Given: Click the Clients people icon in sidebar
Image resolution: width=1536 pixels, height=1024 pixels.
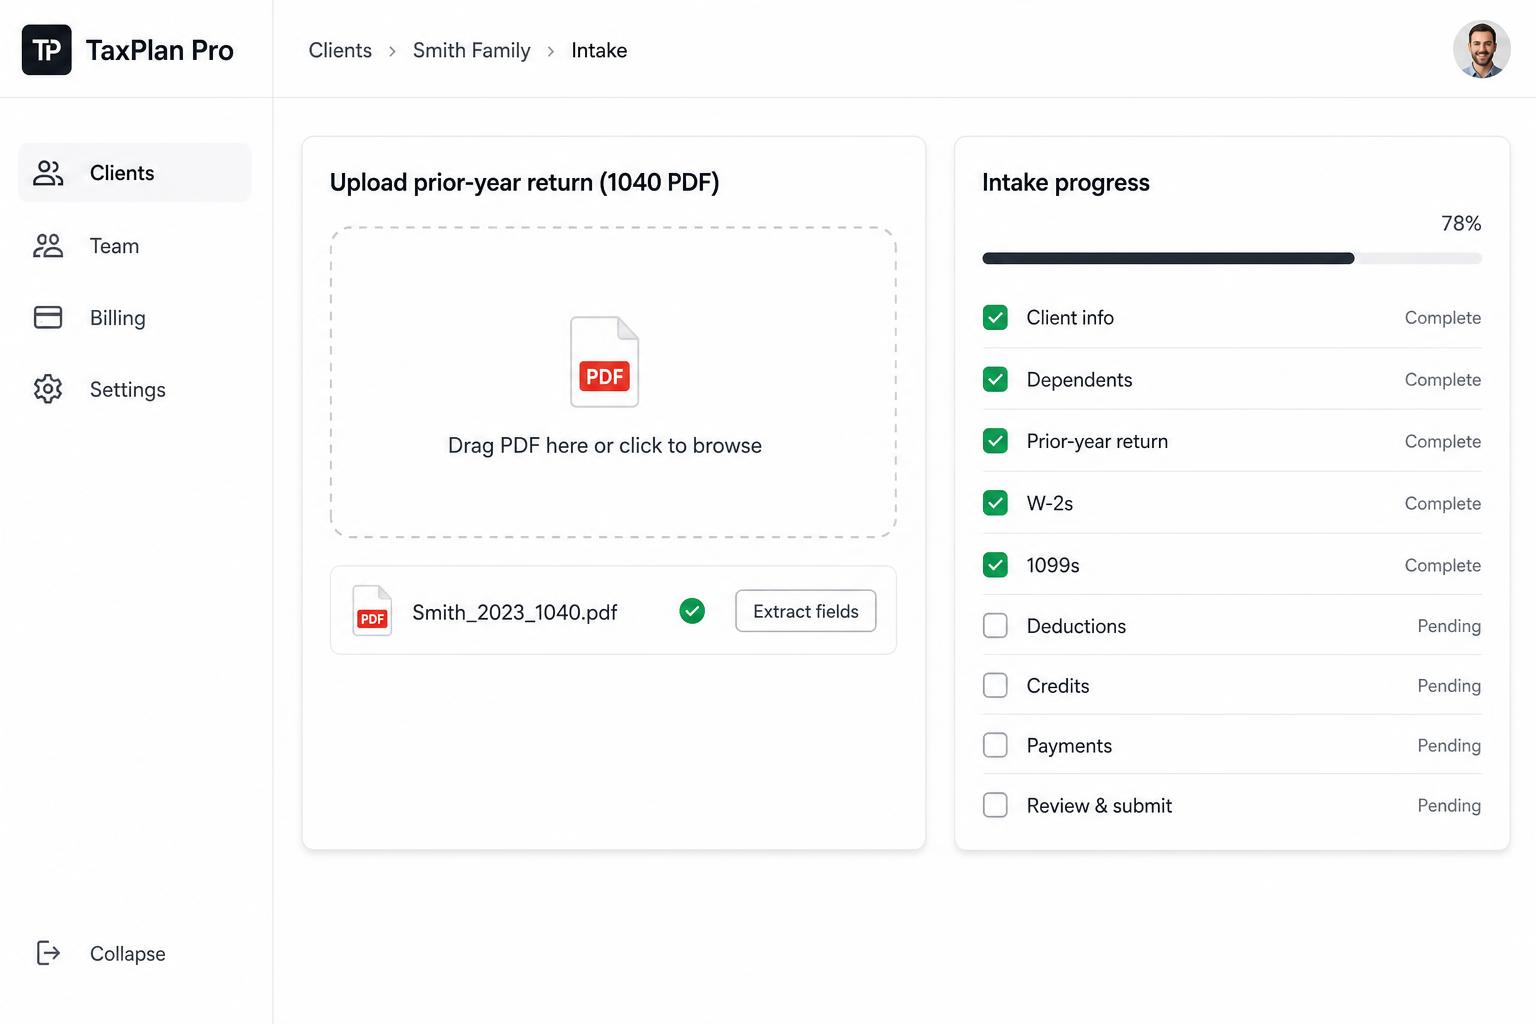Looking at the screenshot, I should 48,173.
